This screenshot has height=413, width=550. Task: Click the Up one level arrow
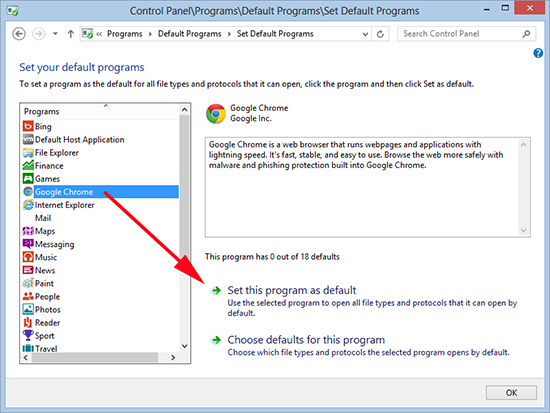[x=71, y=34]
